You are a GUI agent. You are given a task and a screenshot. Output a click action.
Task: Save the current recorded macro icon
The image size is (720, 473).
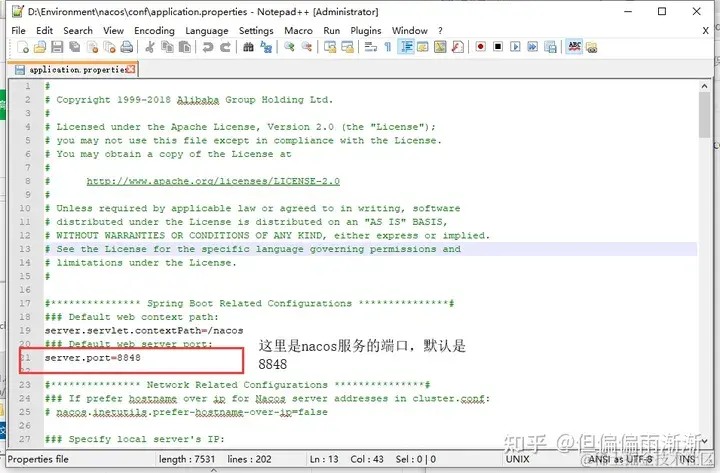click(x=550, y=47)
